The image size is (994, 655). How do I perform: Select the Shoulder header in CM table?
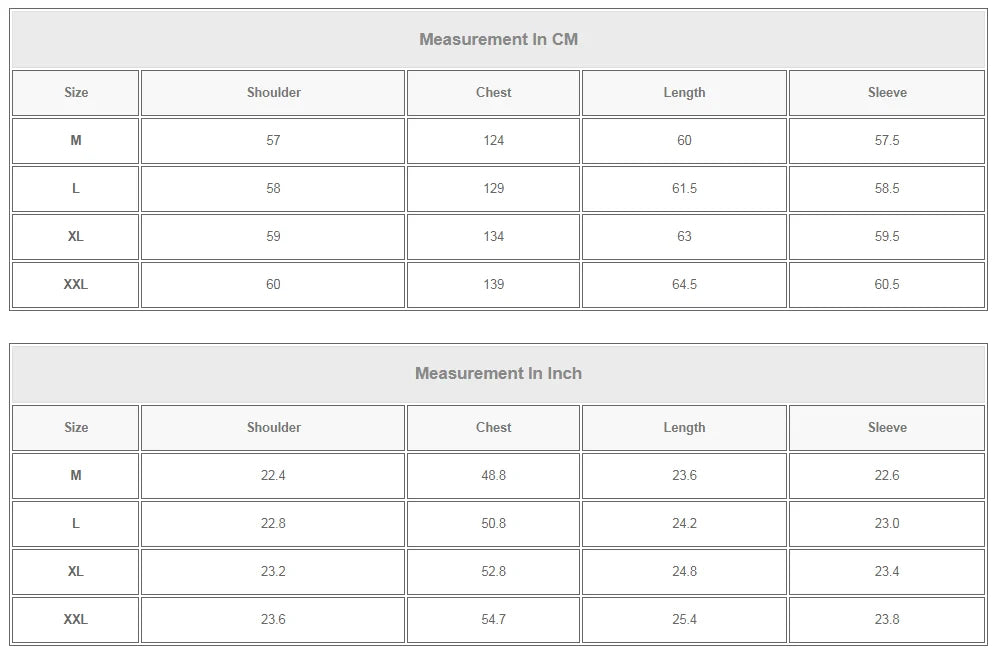coord(273,93)
